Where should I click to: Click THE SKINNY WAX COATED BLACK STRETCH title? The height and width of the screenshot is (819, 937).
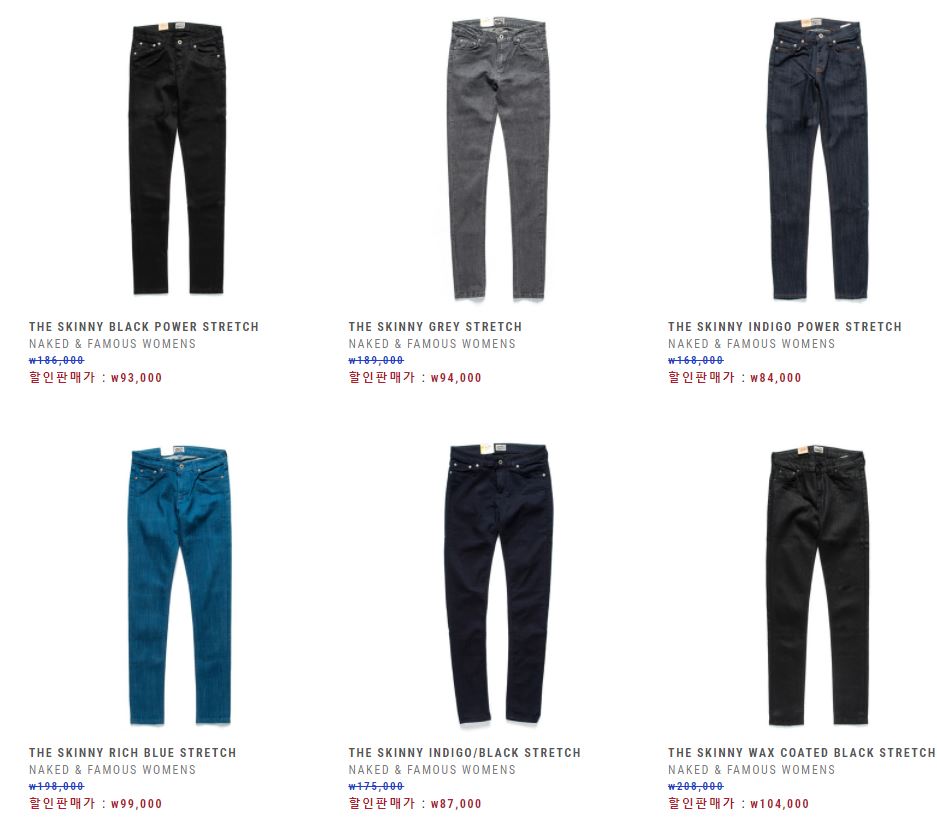click(x=801, y=753)
